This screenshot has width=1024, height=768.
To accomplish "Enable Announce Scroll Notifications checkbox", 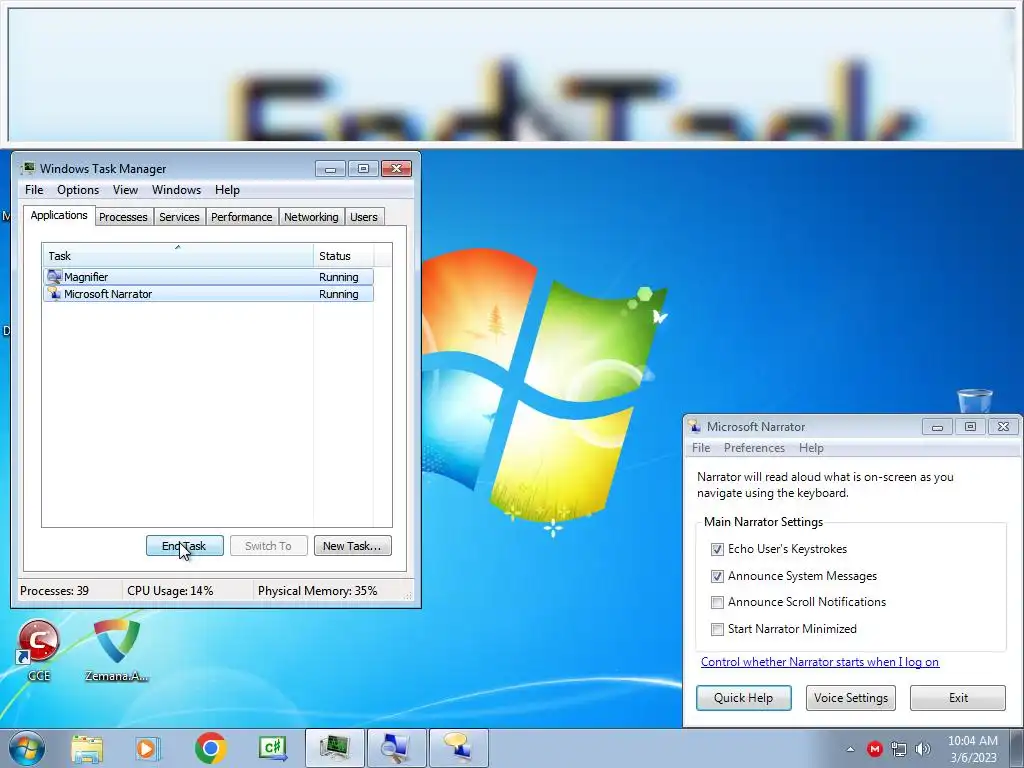I will pyautogui.click(x=717, y=602).
